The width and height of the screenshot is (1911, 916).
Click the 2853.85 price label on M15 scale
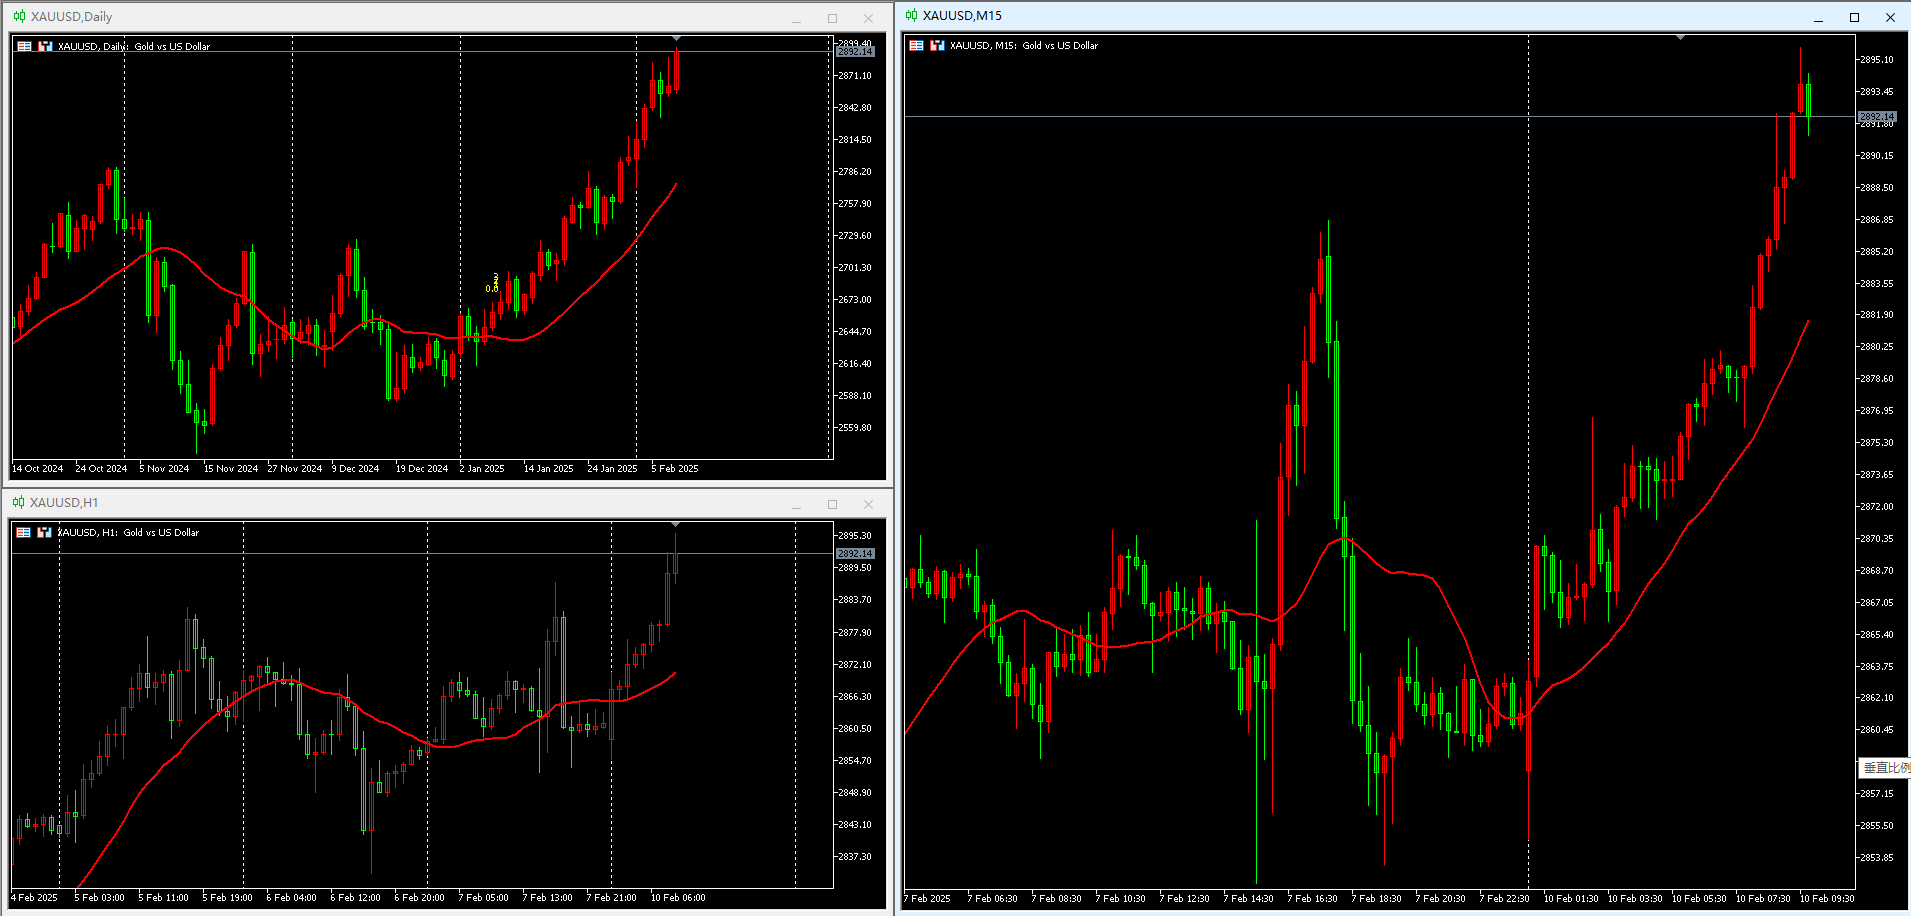[1876, 857]
